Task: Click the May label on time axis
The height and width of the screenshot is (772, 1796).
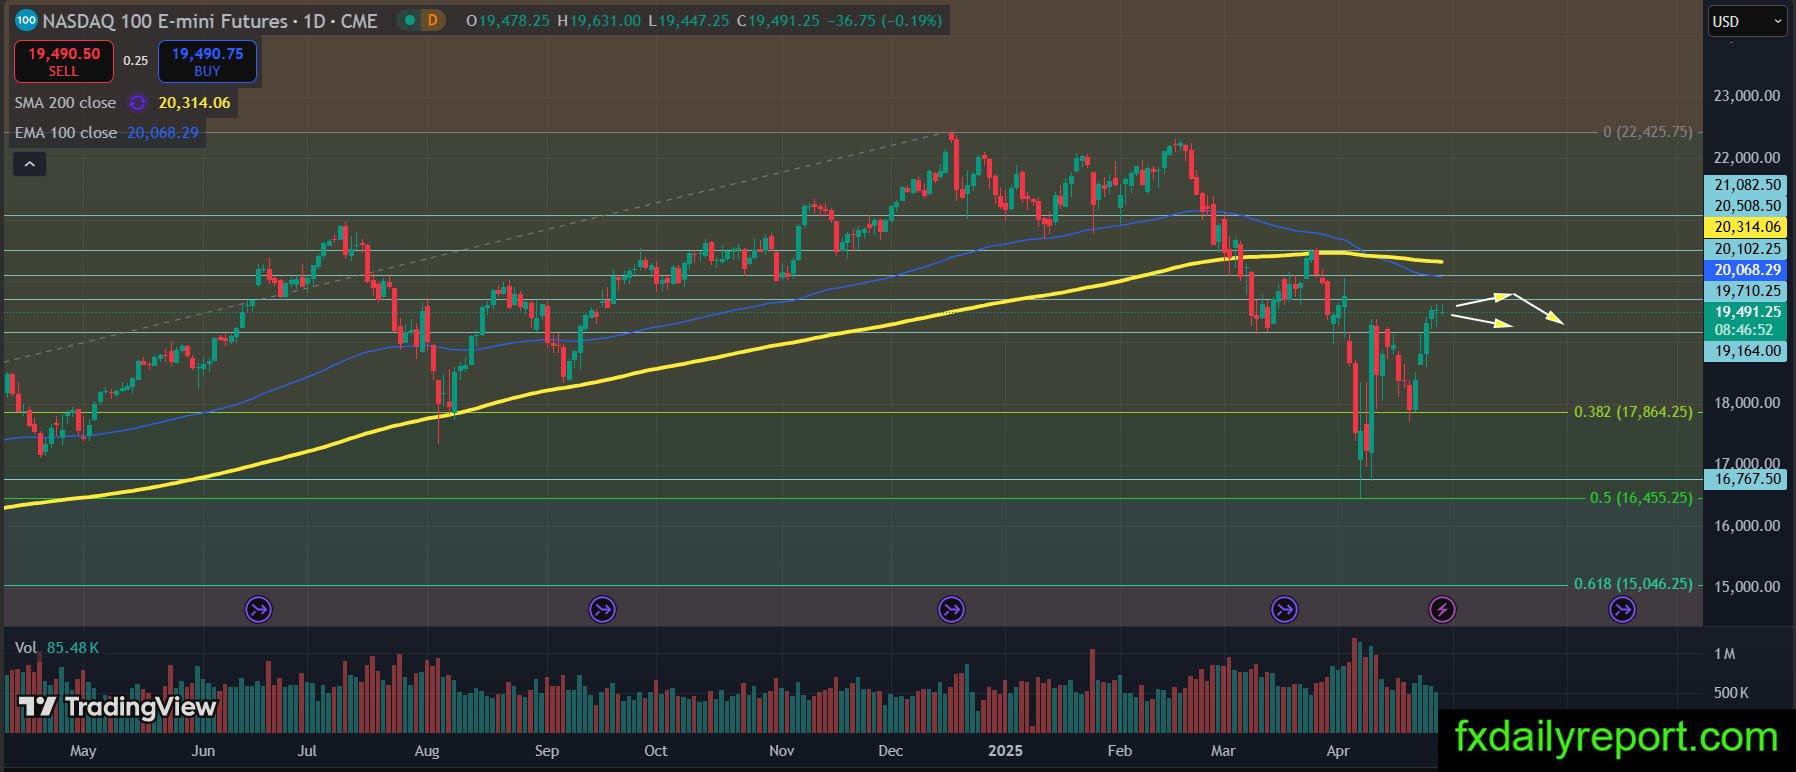Action: coord(83,751)
